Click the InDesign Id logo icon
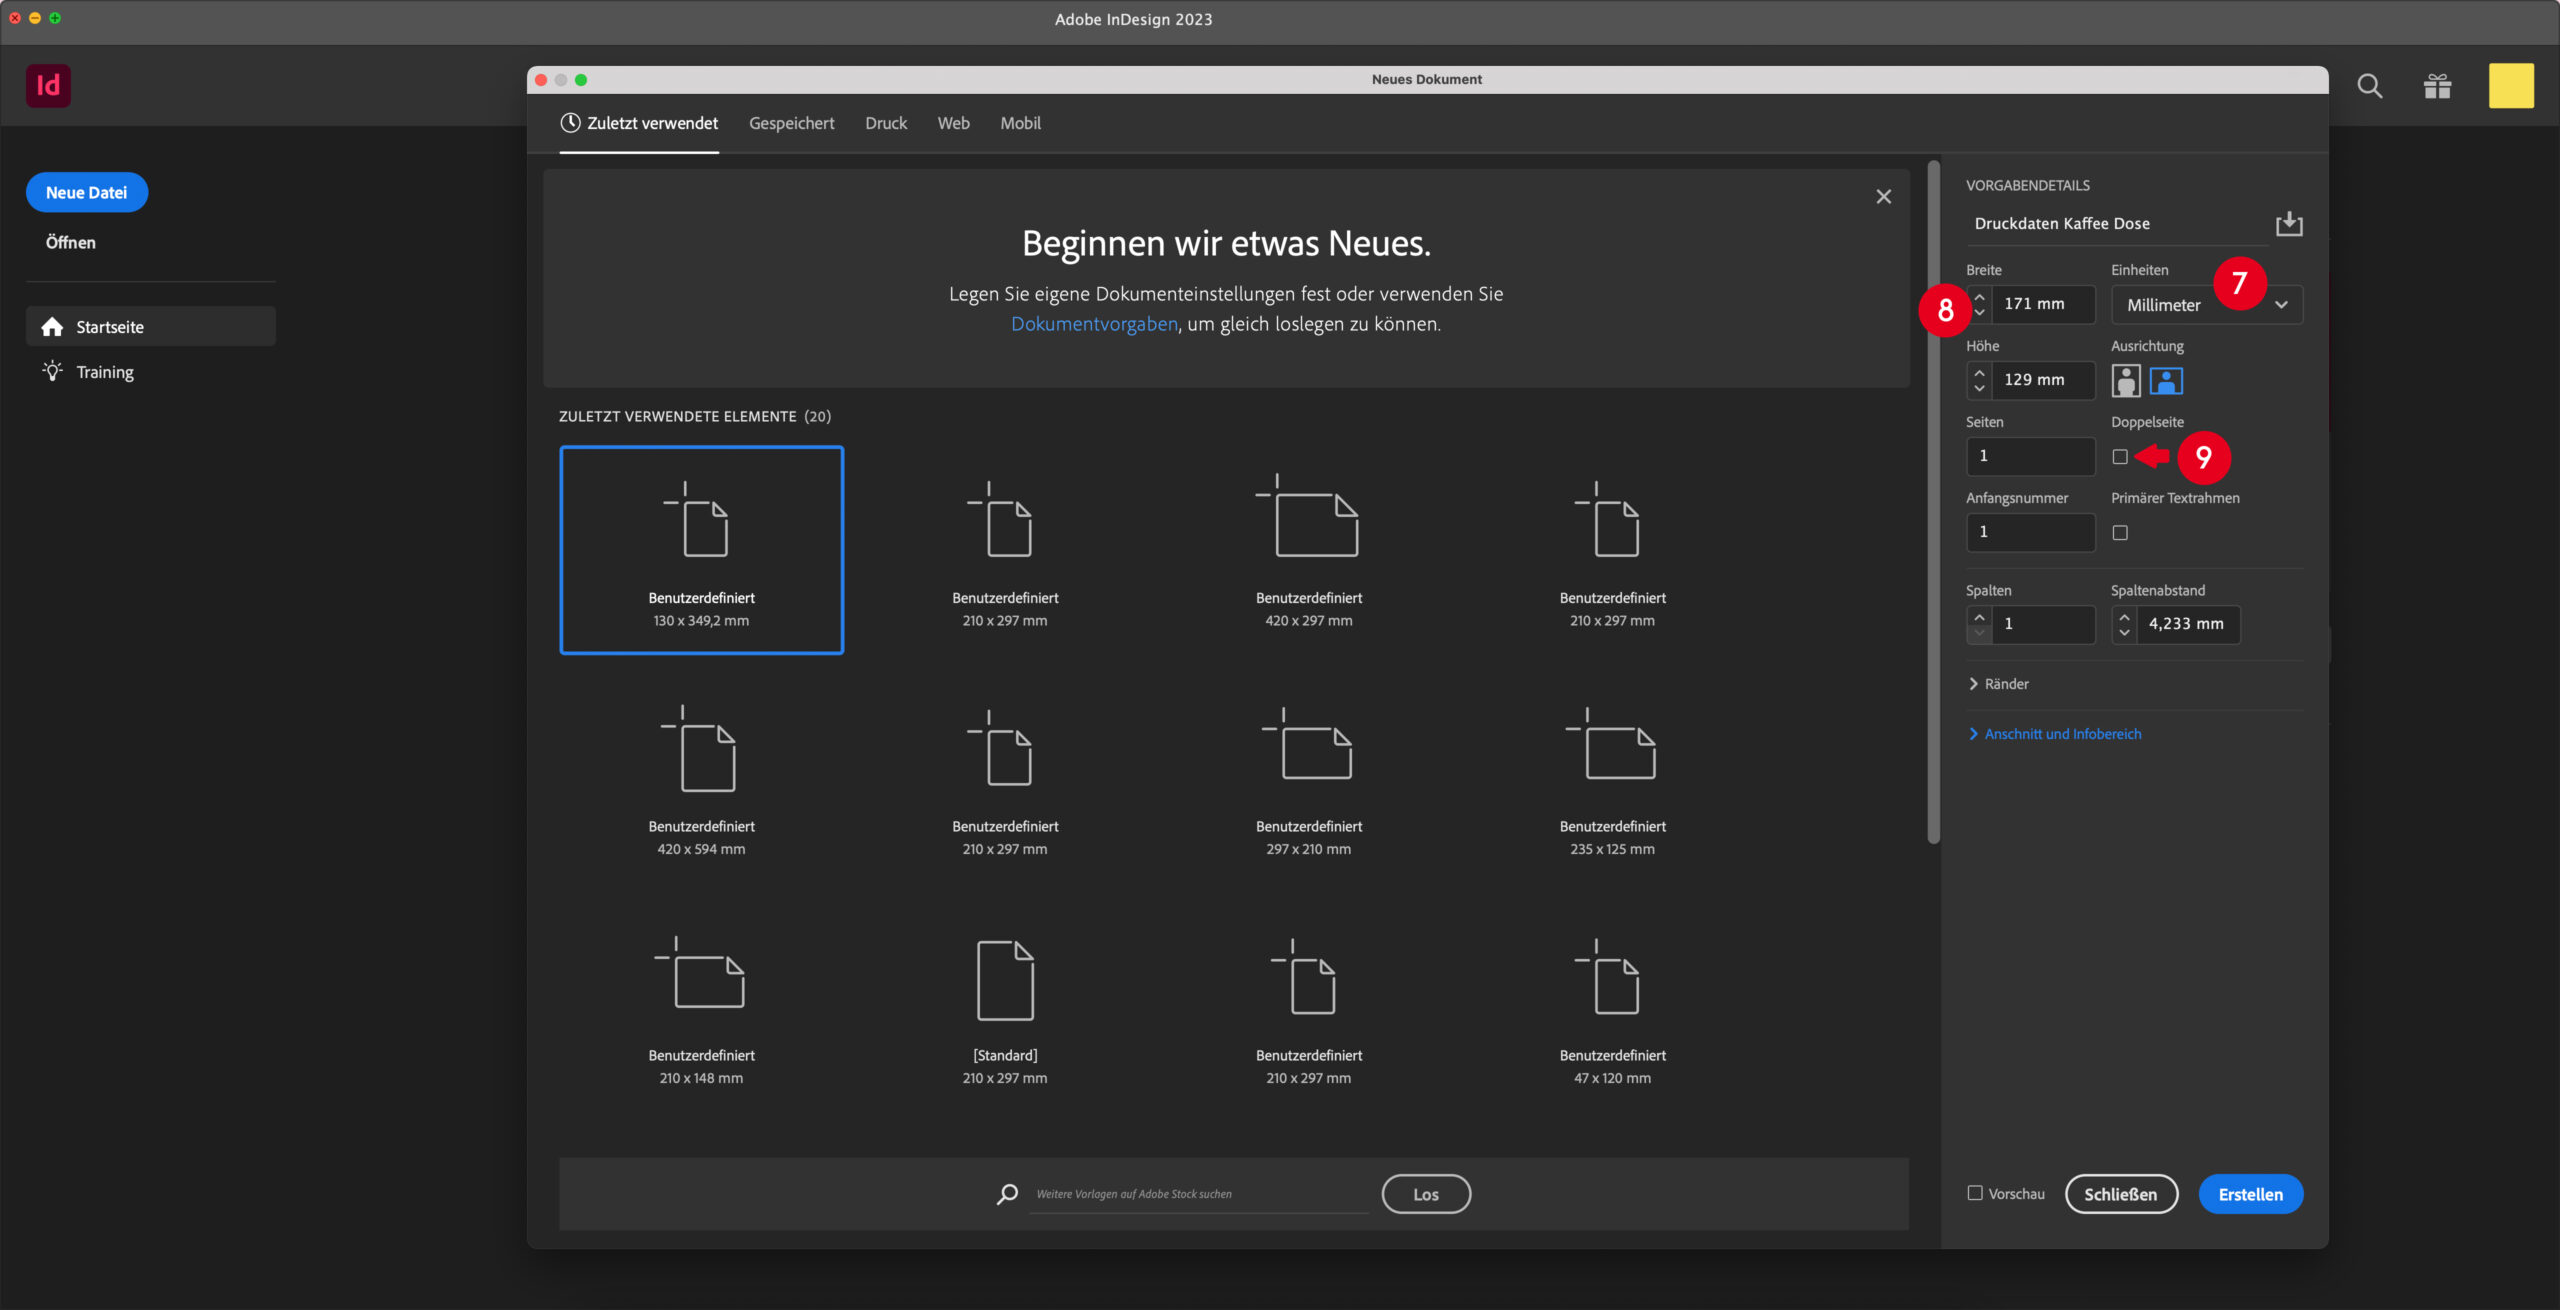The height and width of the screenshot is (1310, 2560). [48, 86]
